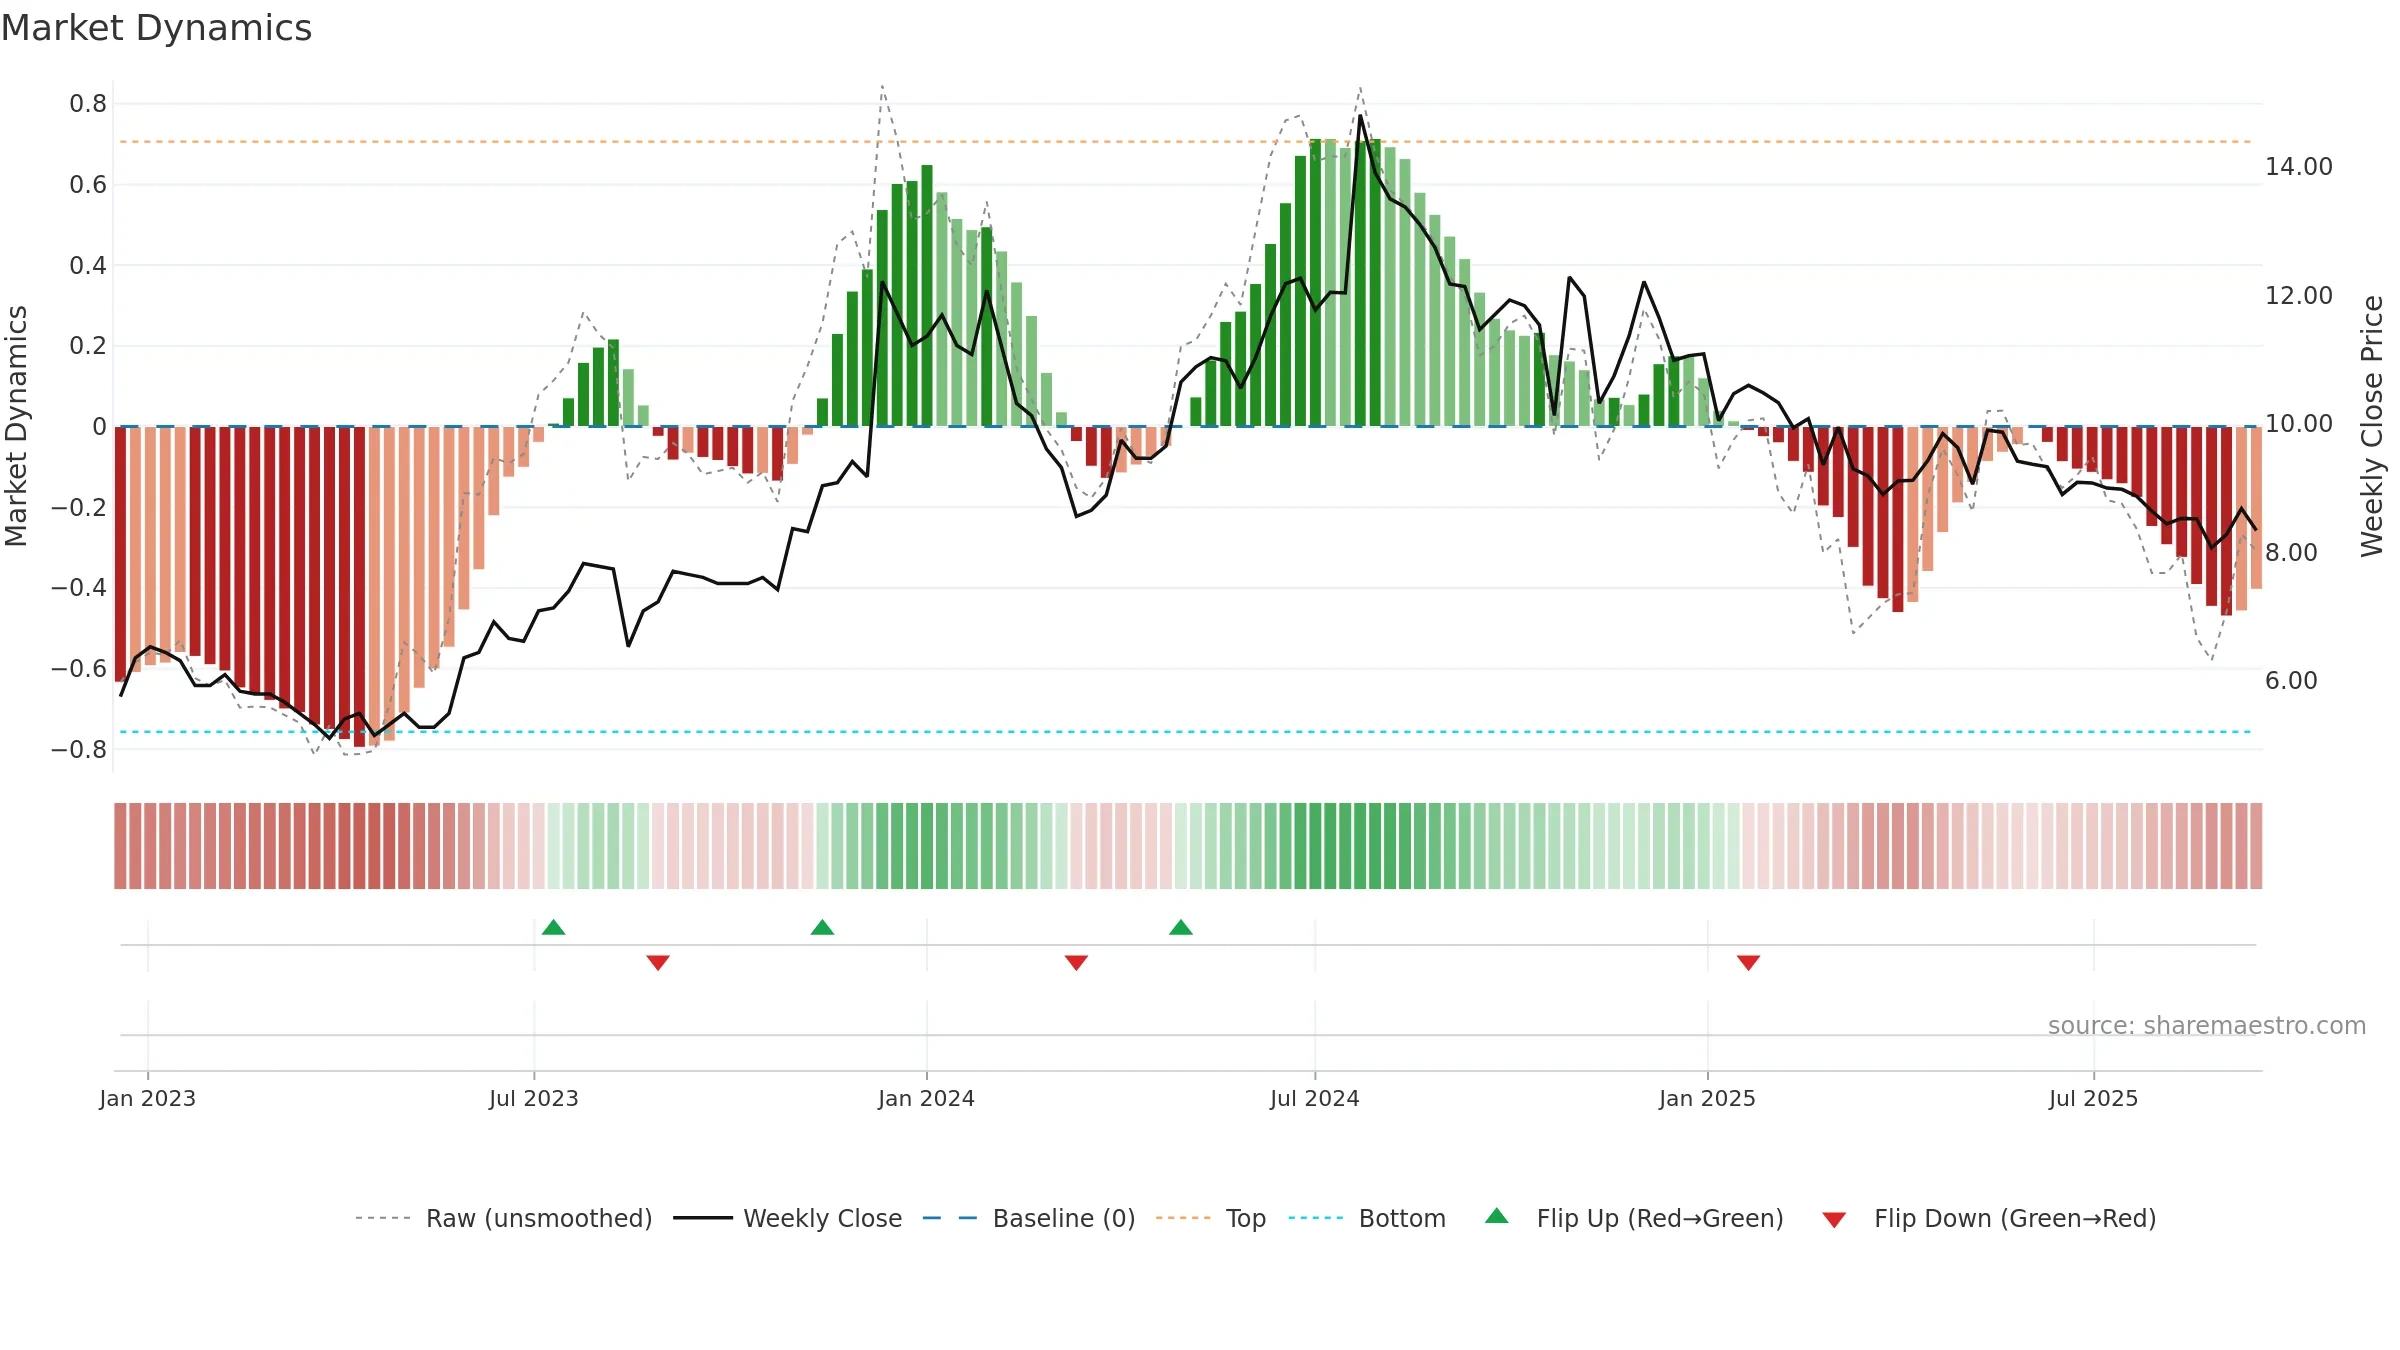This screenshot has width=2400, height=1350.
Task: Click the 0.8 left axis tick label
Action: pyautogui.click(x=88, y=104)
